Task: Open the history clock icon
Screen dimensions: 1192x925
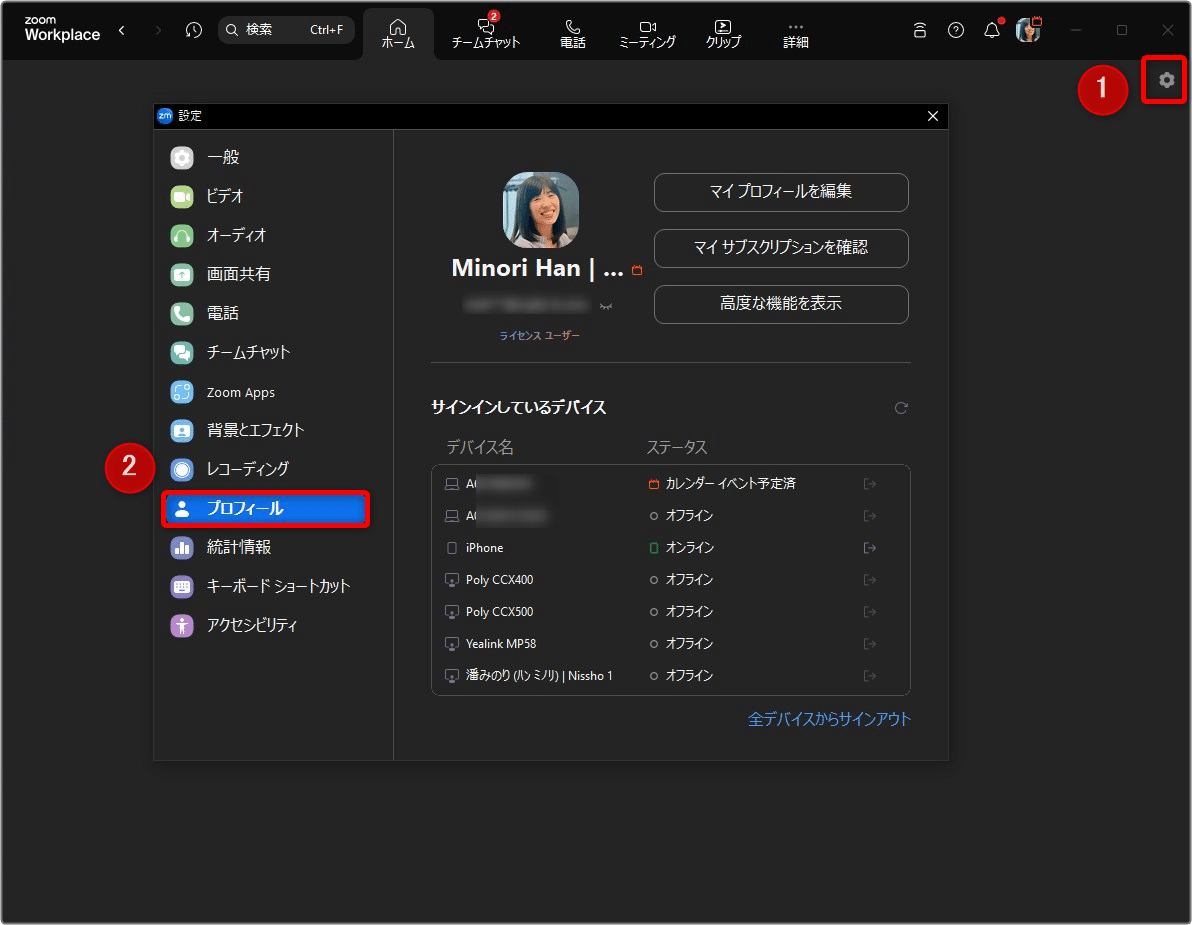Action: pos(194,30)
